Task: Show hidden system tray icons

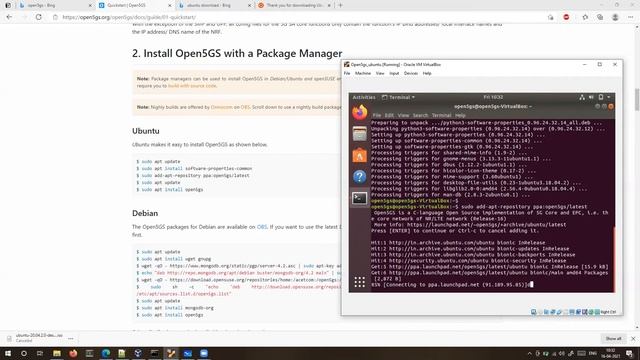Action: pos(529,353)
